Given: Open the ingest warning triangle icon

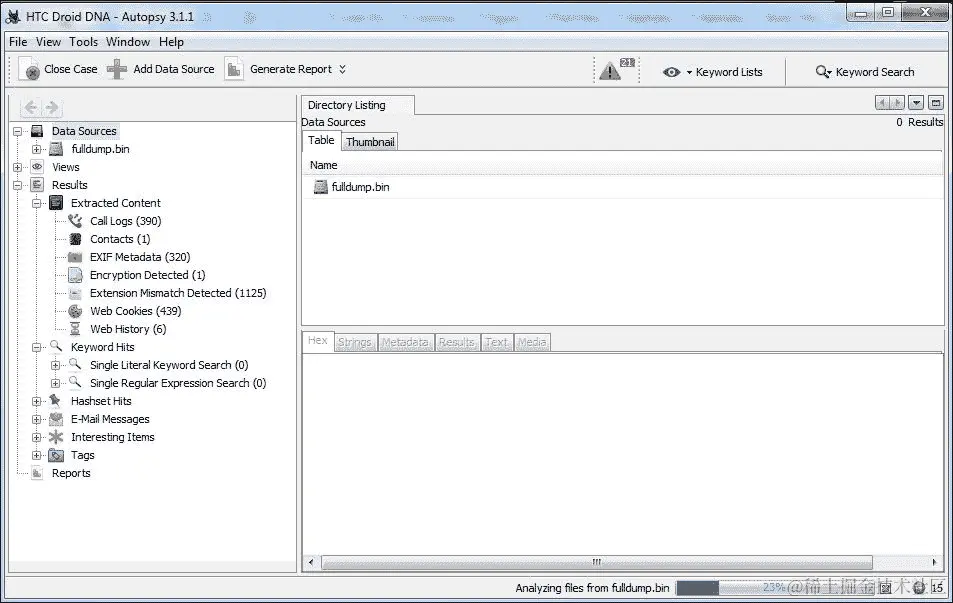Looking at the screenshot, I should (x=610, y=71).
